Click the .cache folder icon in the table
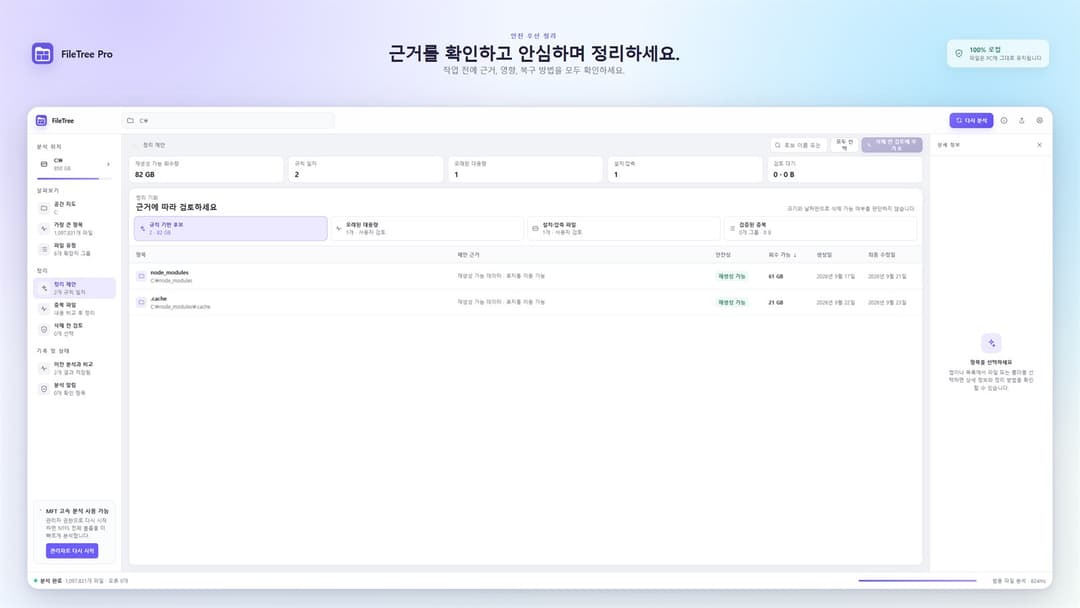The image size is (1080, 608). pos(141,302)
